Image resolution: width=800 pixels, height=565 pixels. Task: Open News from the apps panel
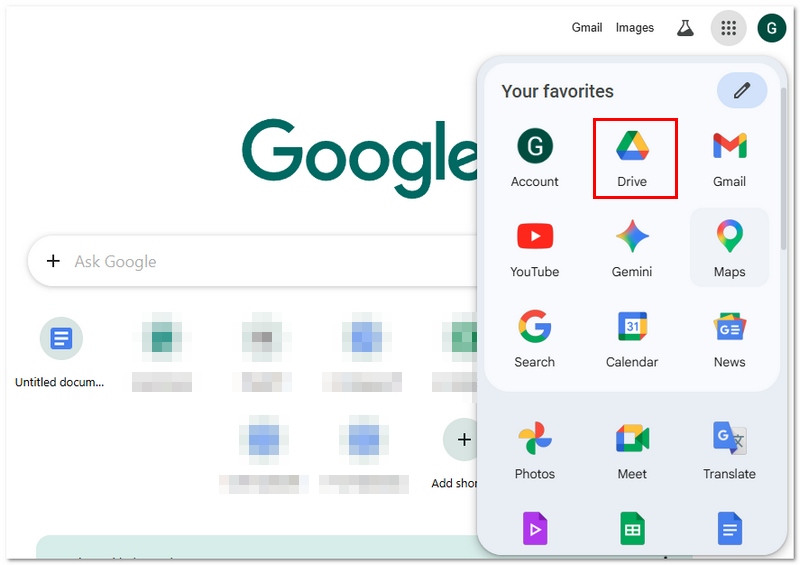(x=729, y=338)
